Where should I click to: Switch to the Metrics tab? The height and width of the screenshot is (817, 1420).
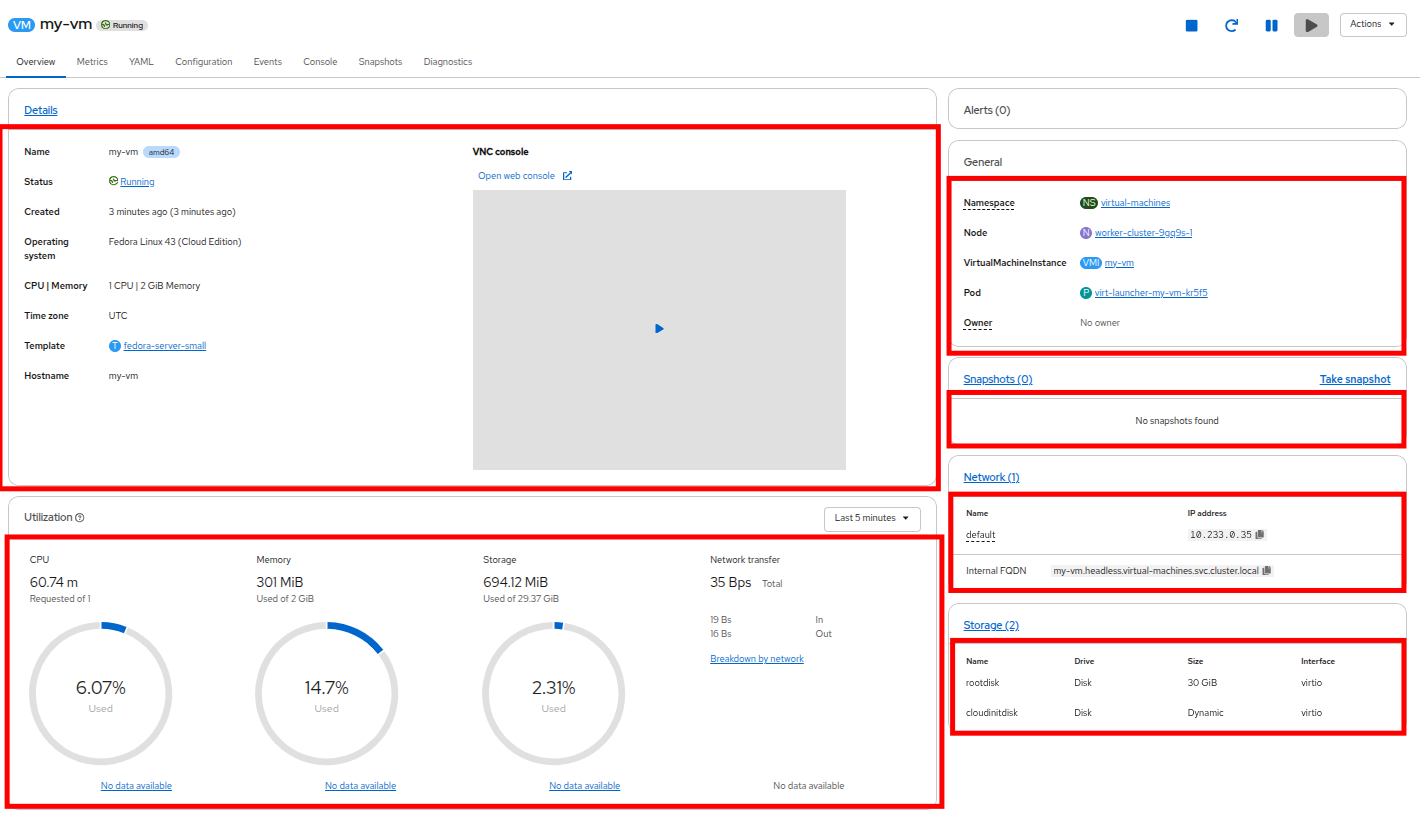point(92,62)
